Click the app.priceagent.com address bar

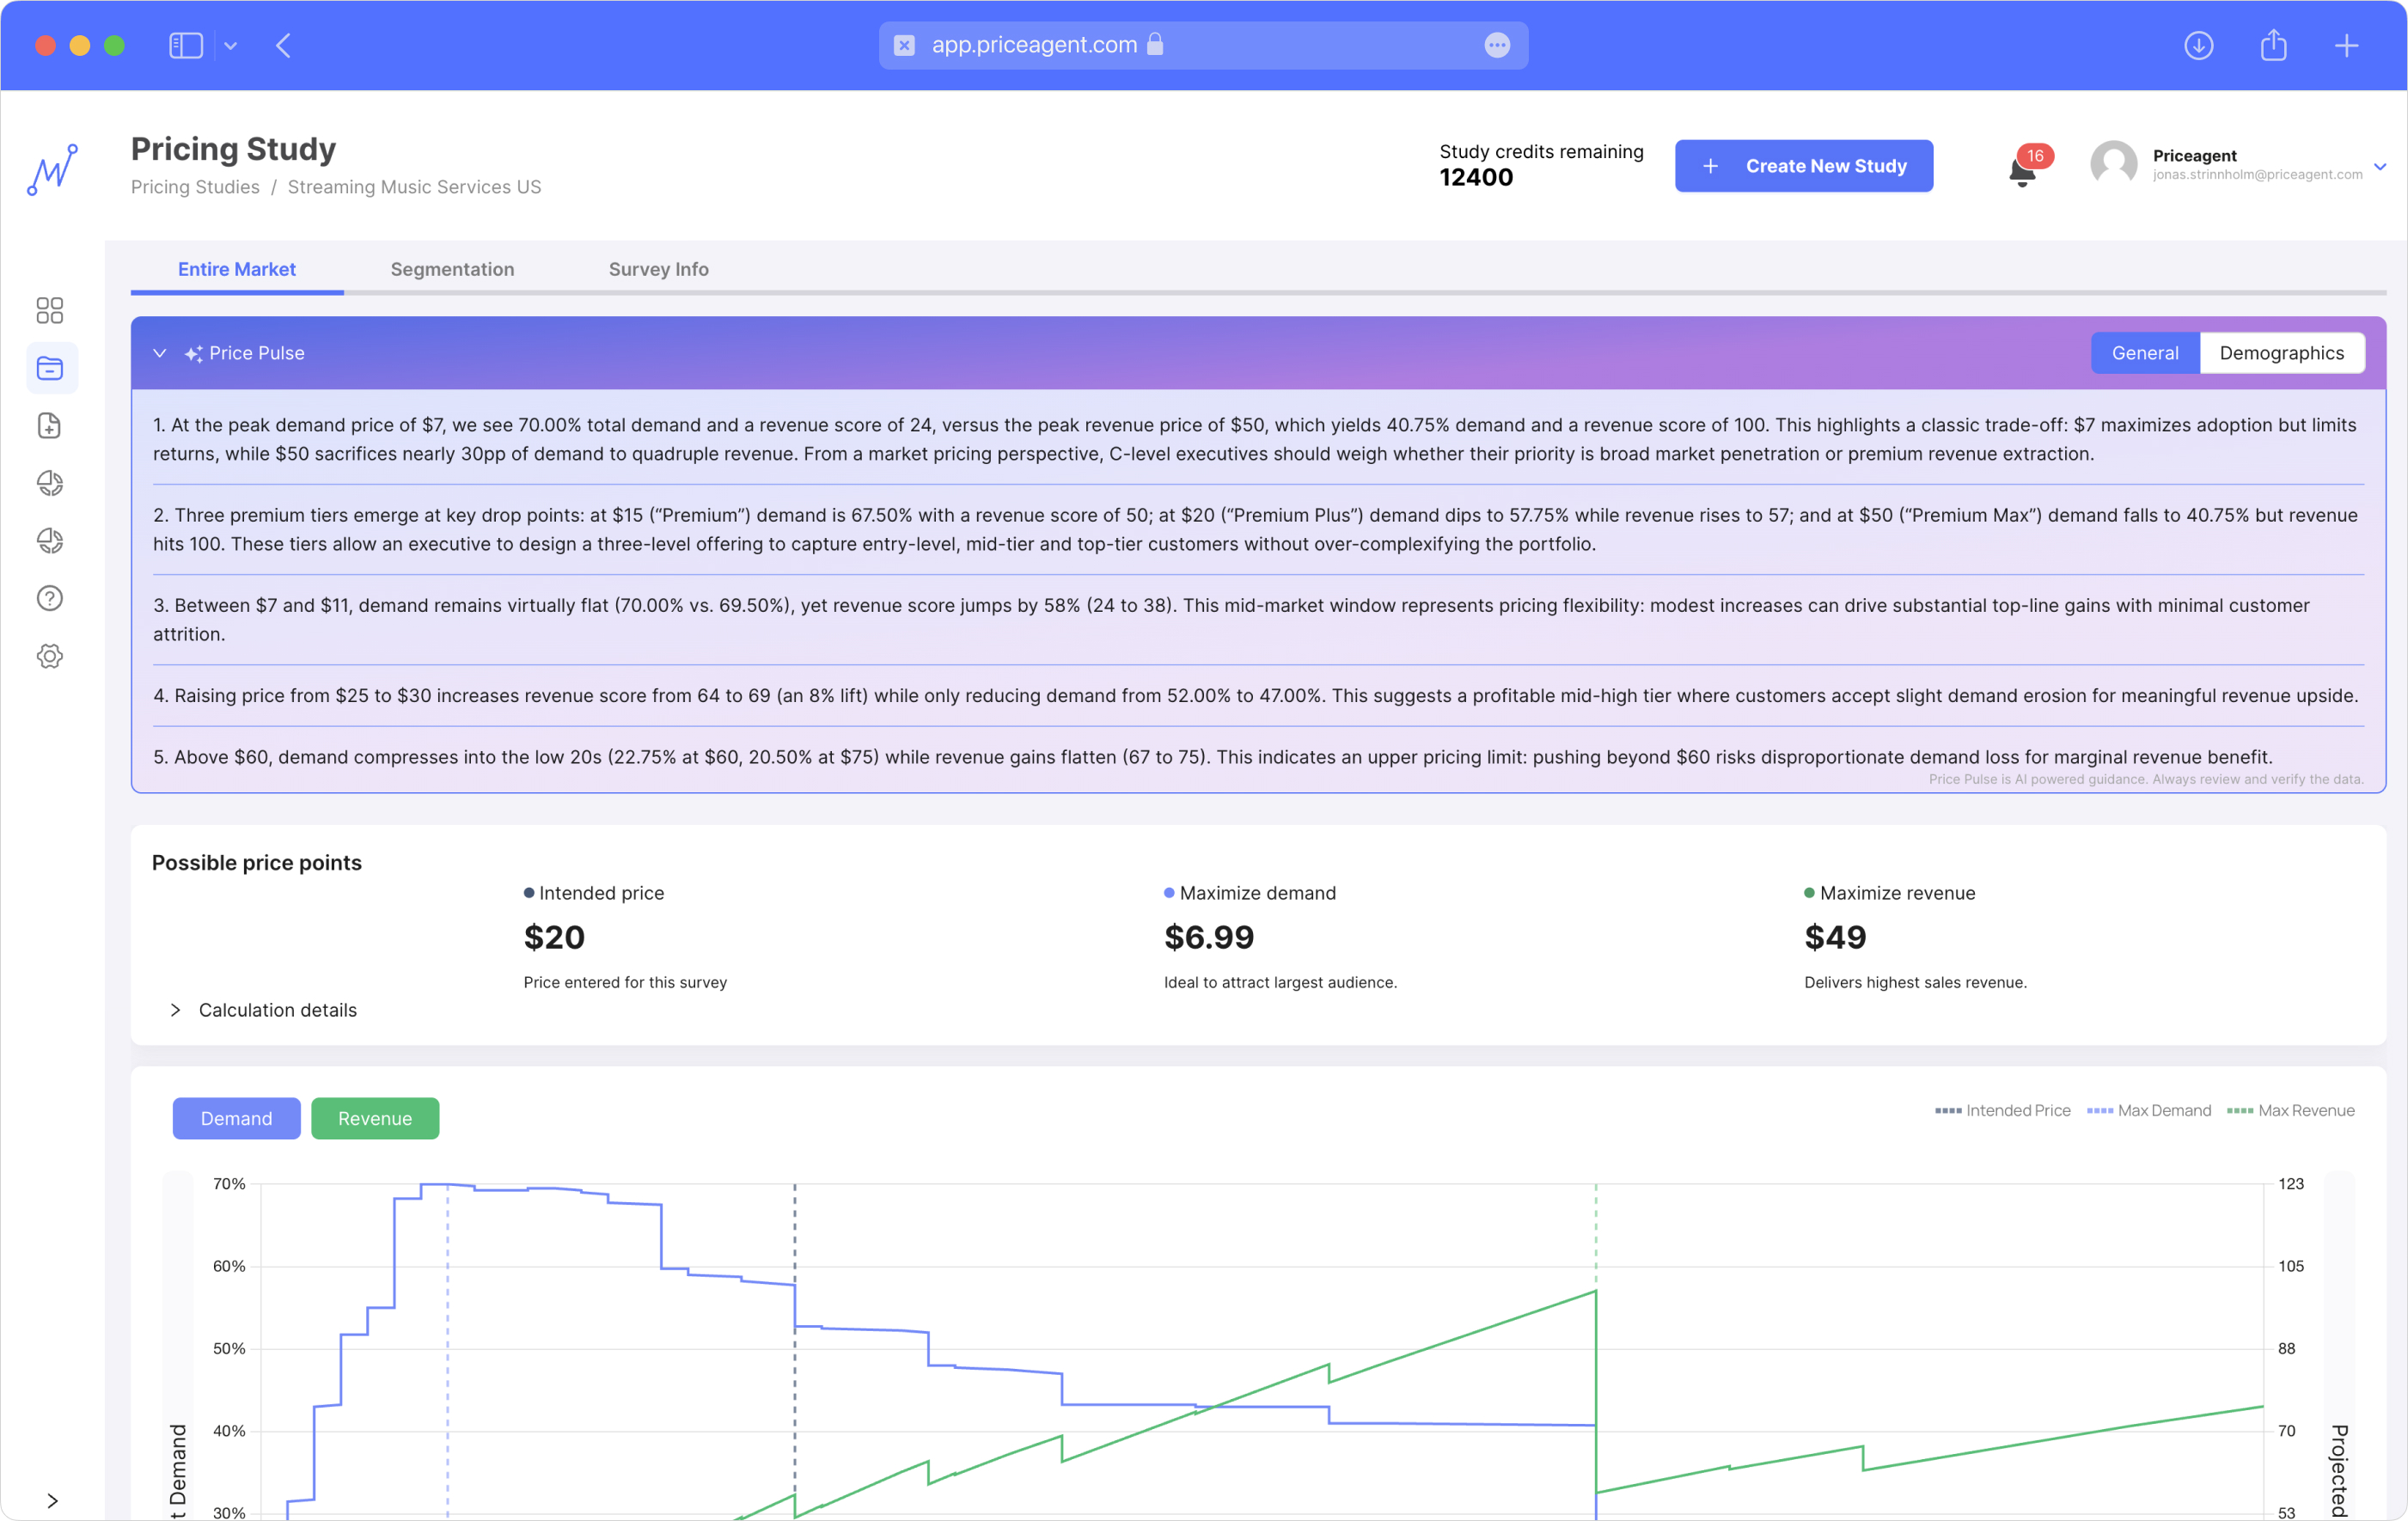pos(1200,45)
